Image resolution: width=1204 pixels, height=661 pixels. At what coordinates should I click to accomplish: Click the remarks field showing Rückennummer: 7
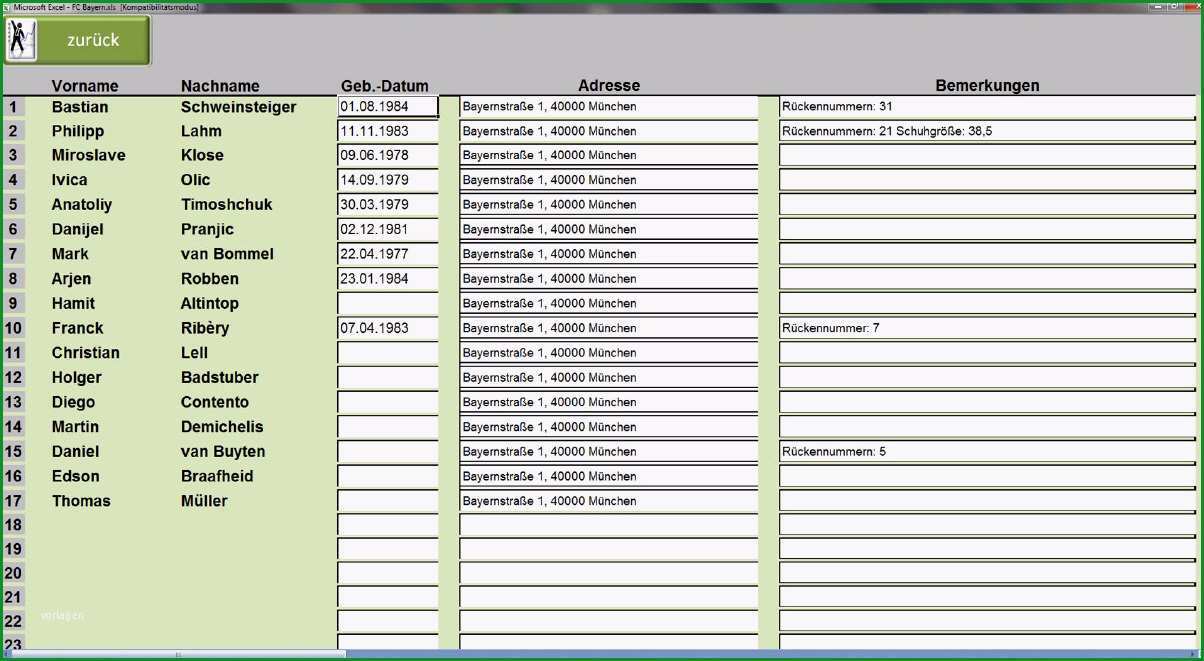pos(987,328)
